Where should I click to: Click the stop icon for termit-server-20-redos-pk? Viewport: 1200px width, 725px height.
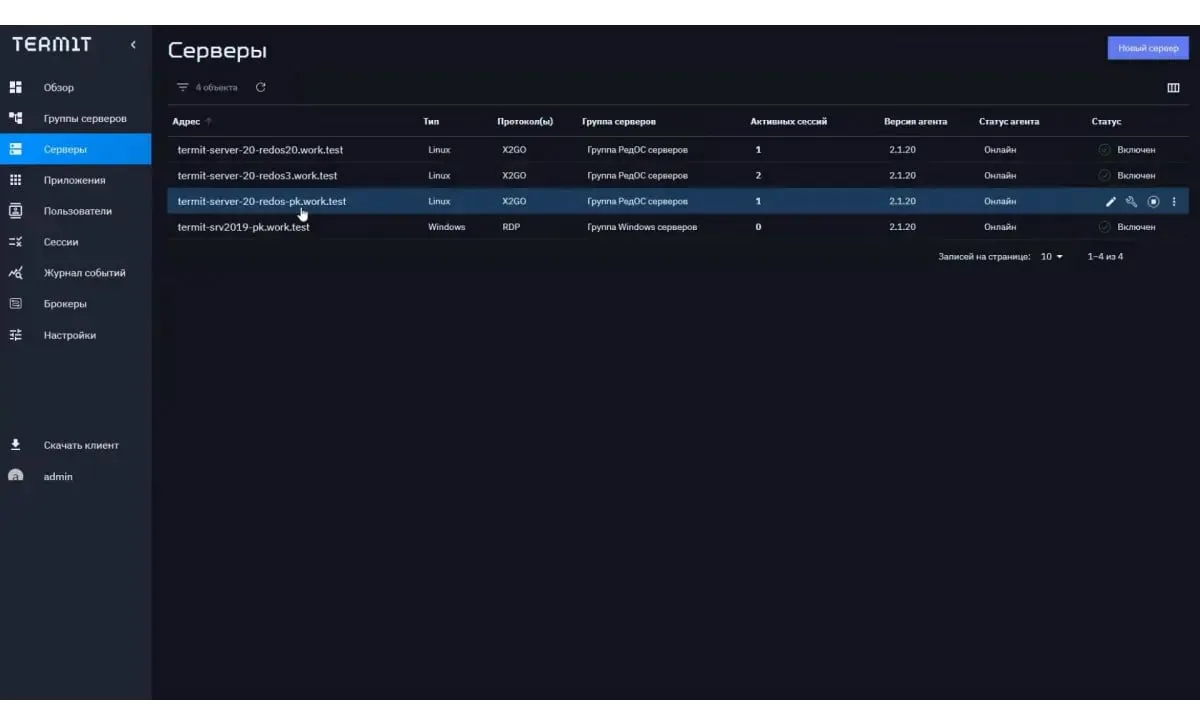[1153, 202]
